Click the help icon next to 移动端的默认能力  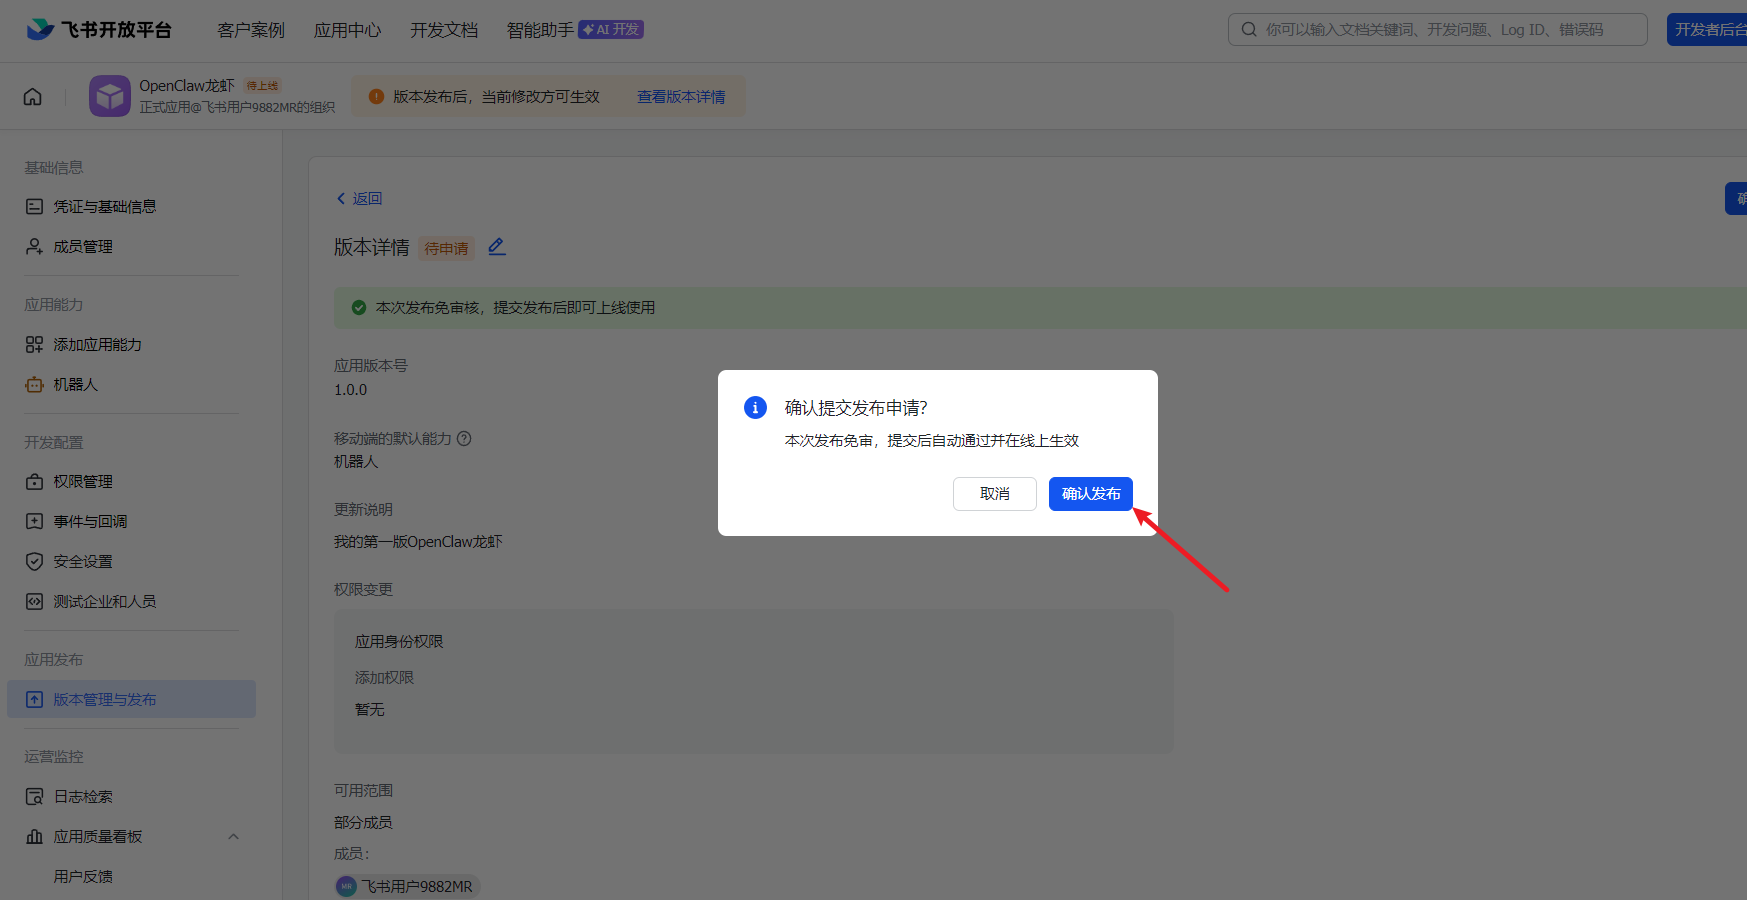[464, 438]
